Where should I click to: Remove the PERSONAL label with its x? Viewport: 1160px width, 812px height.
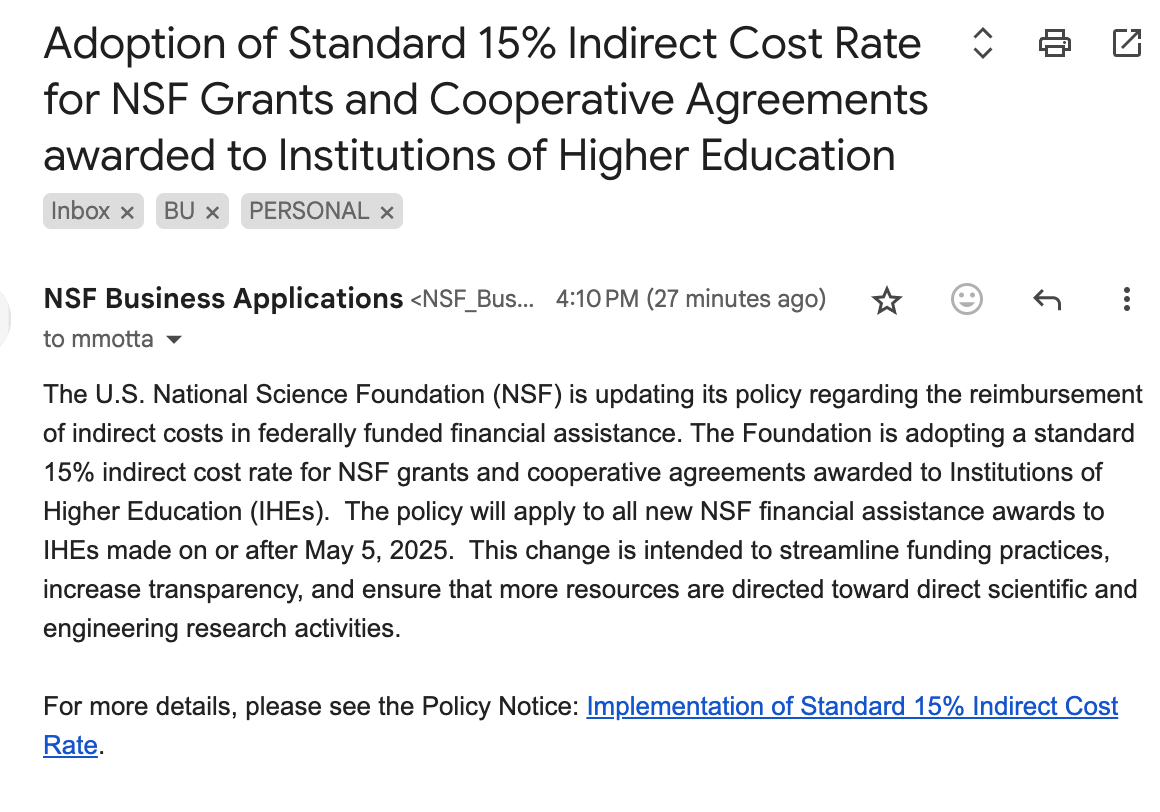point(387,212)
